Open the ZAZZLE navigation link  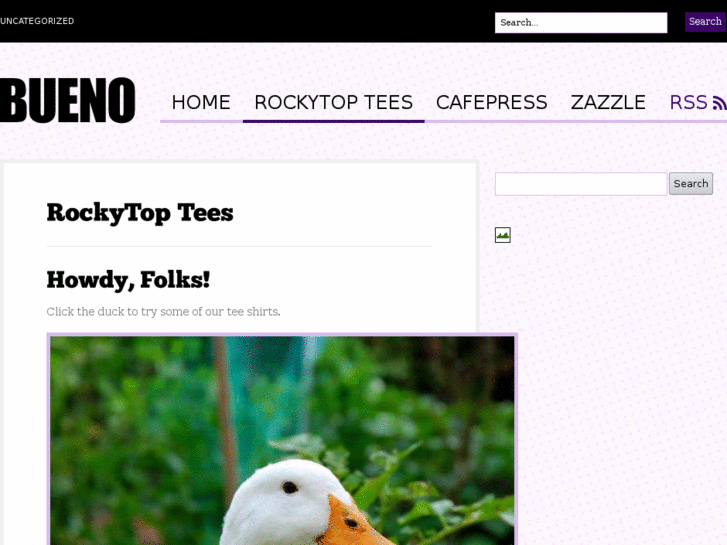click(608, 103)
